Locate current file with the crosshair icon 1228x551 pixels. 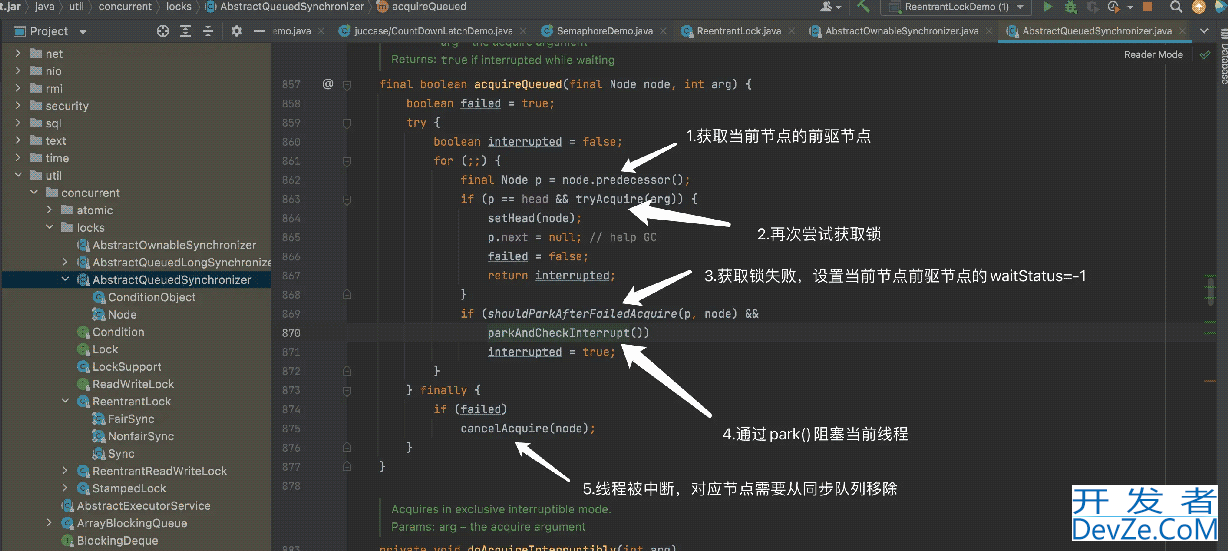(x=163, y=31)
